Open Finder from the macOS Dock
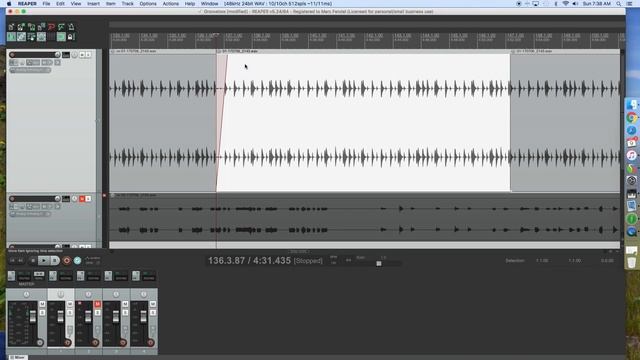 pyautogui.click(x=631, y=105)
